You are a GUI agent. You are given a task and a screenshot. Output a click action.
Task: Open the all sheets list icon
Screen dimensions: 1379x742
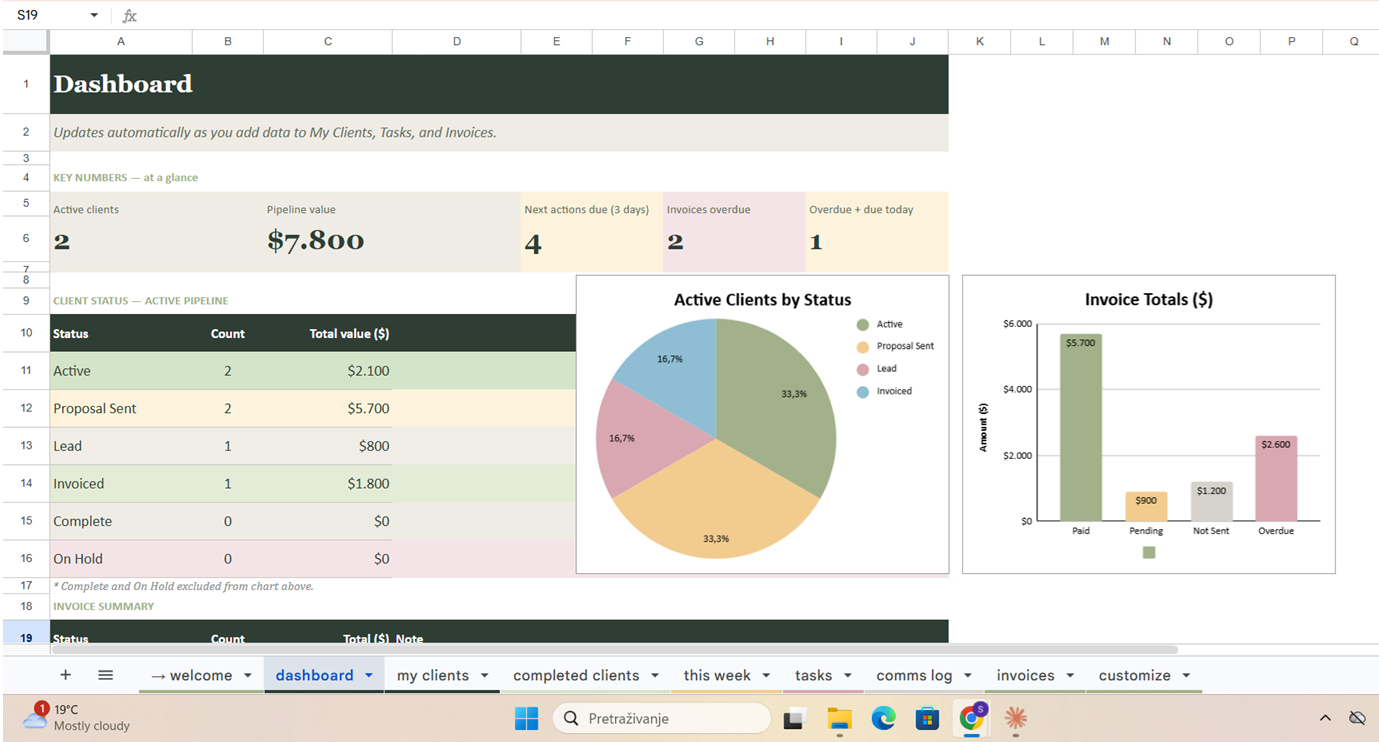(105, 675)
